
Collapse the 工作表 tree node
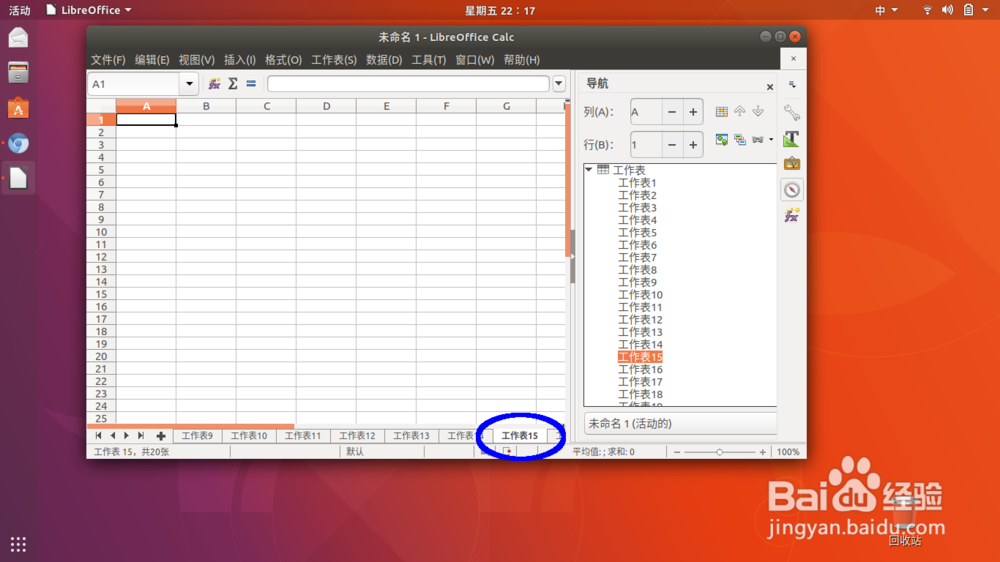point(589,170)
